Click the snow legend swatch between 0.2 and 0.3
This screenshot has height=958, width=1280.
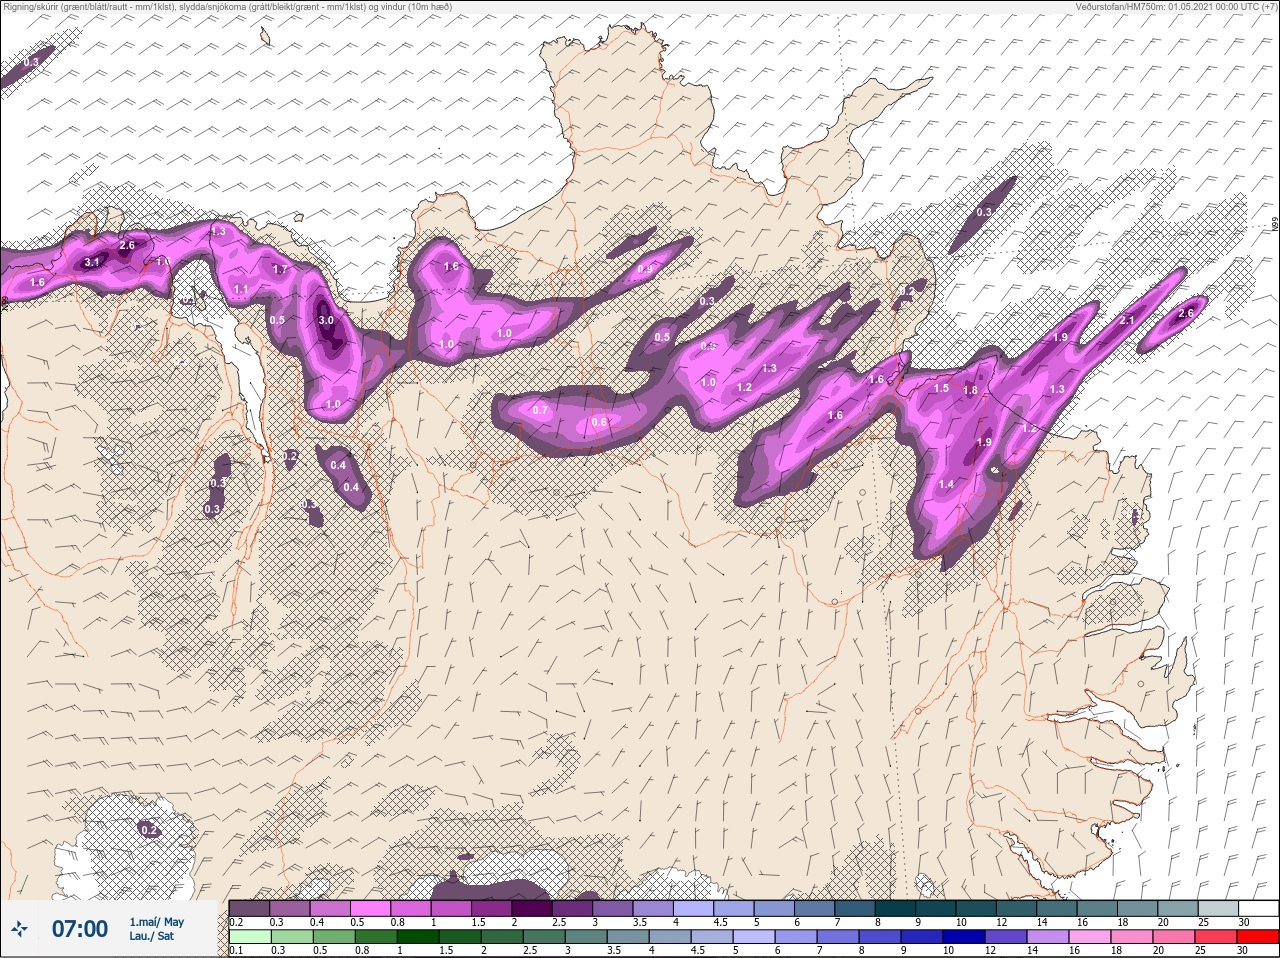coord(249,908)
